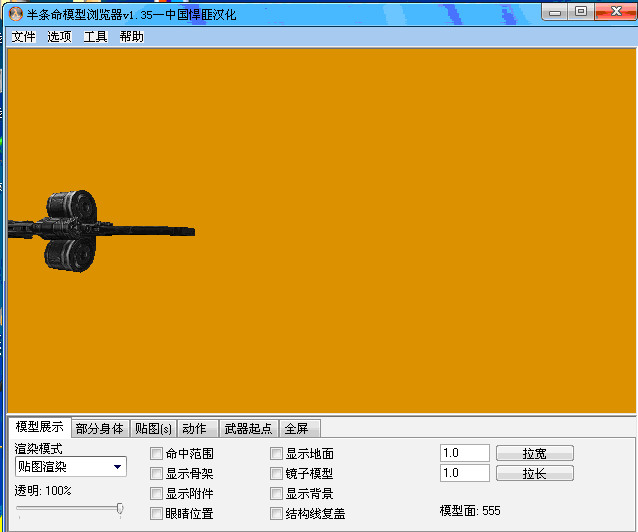638x532 pixels.
Task: Enable the 命中范围 checkbox
Action: [x=157, y=454]
